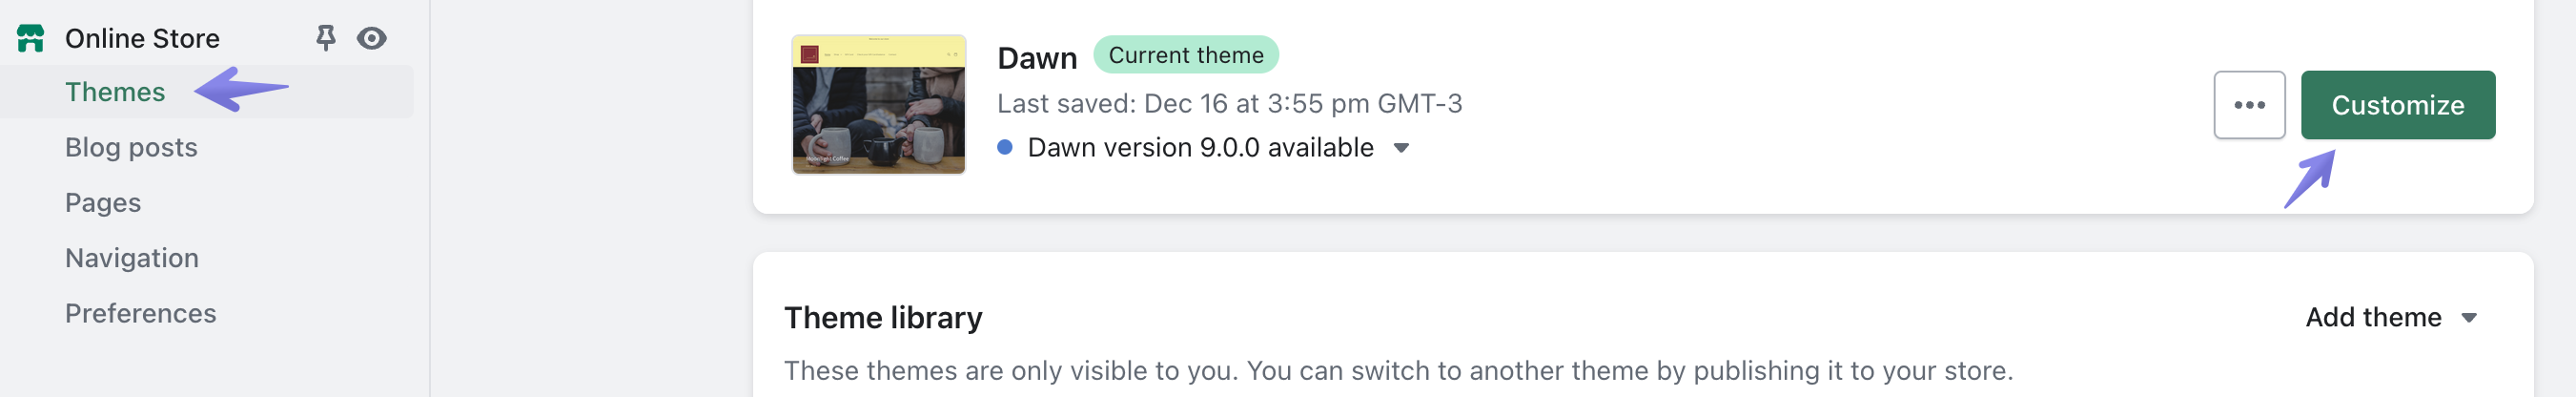
Task: Click the Customize button for Dawn
Action: coord(2397,105)
